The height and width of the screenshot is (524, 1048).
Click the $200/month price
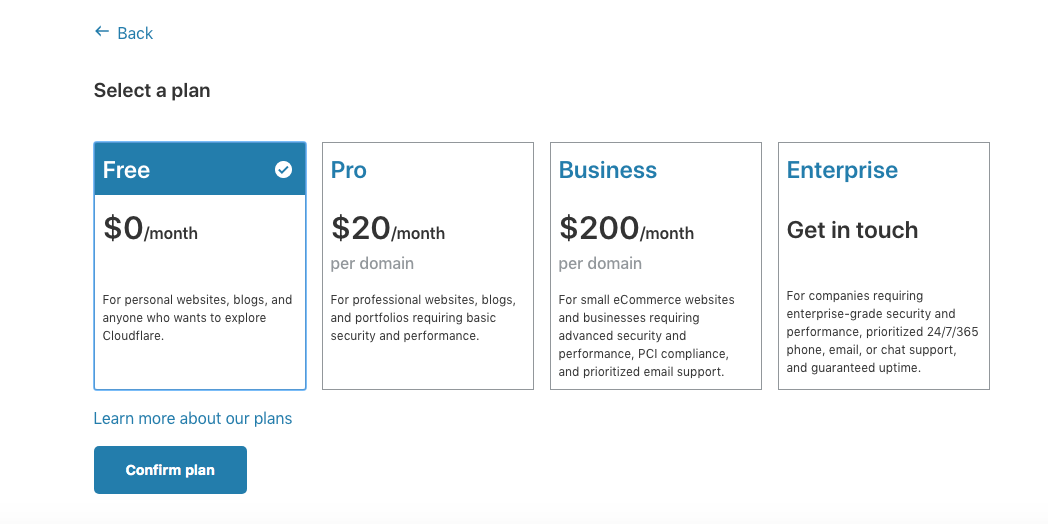[626, 229]
